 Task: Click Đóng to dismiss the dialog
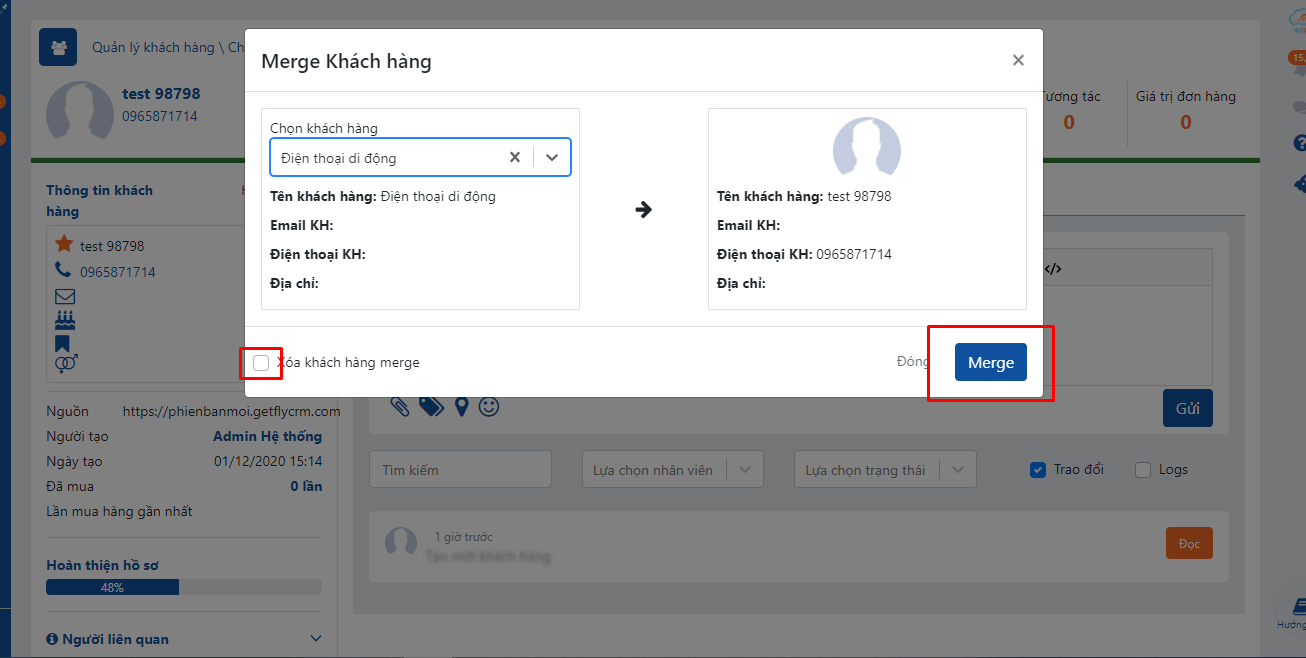point(912,362)
